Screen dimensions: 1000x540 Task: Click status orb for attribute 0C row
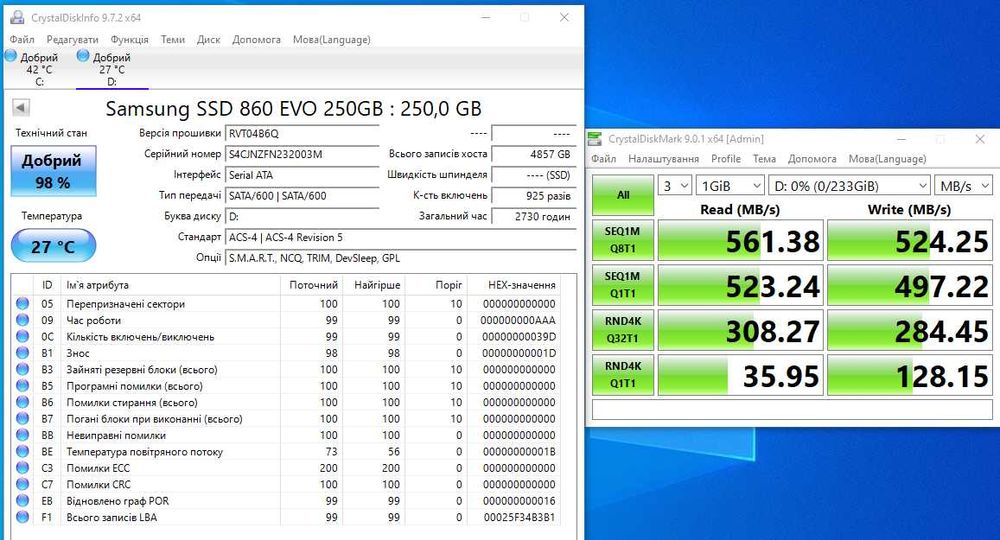click(x=23, y=337)
